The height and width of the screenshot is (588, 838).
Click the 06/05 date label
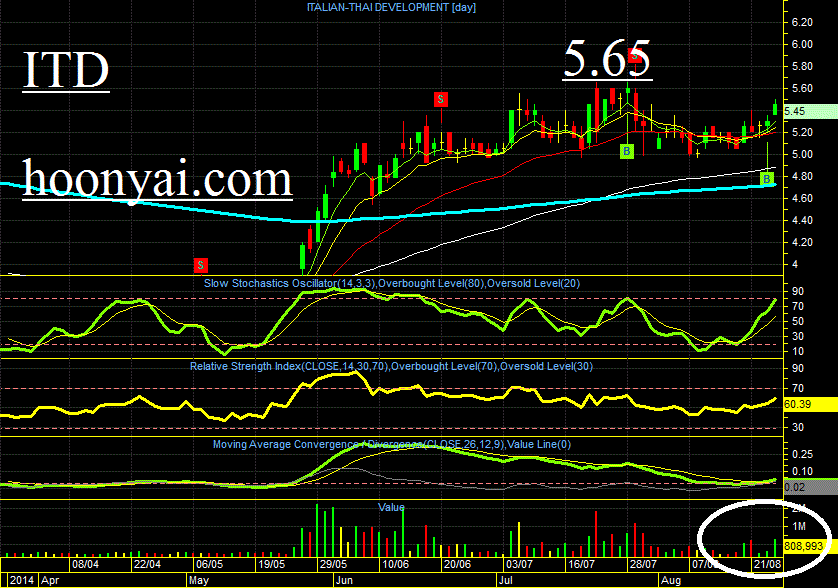pos(210,564)
